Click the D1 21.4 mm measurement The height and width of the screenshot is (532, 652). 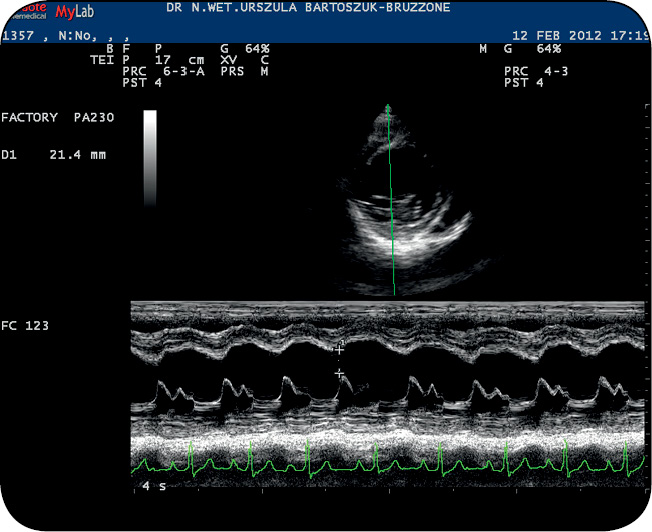[x=54, y=156]
